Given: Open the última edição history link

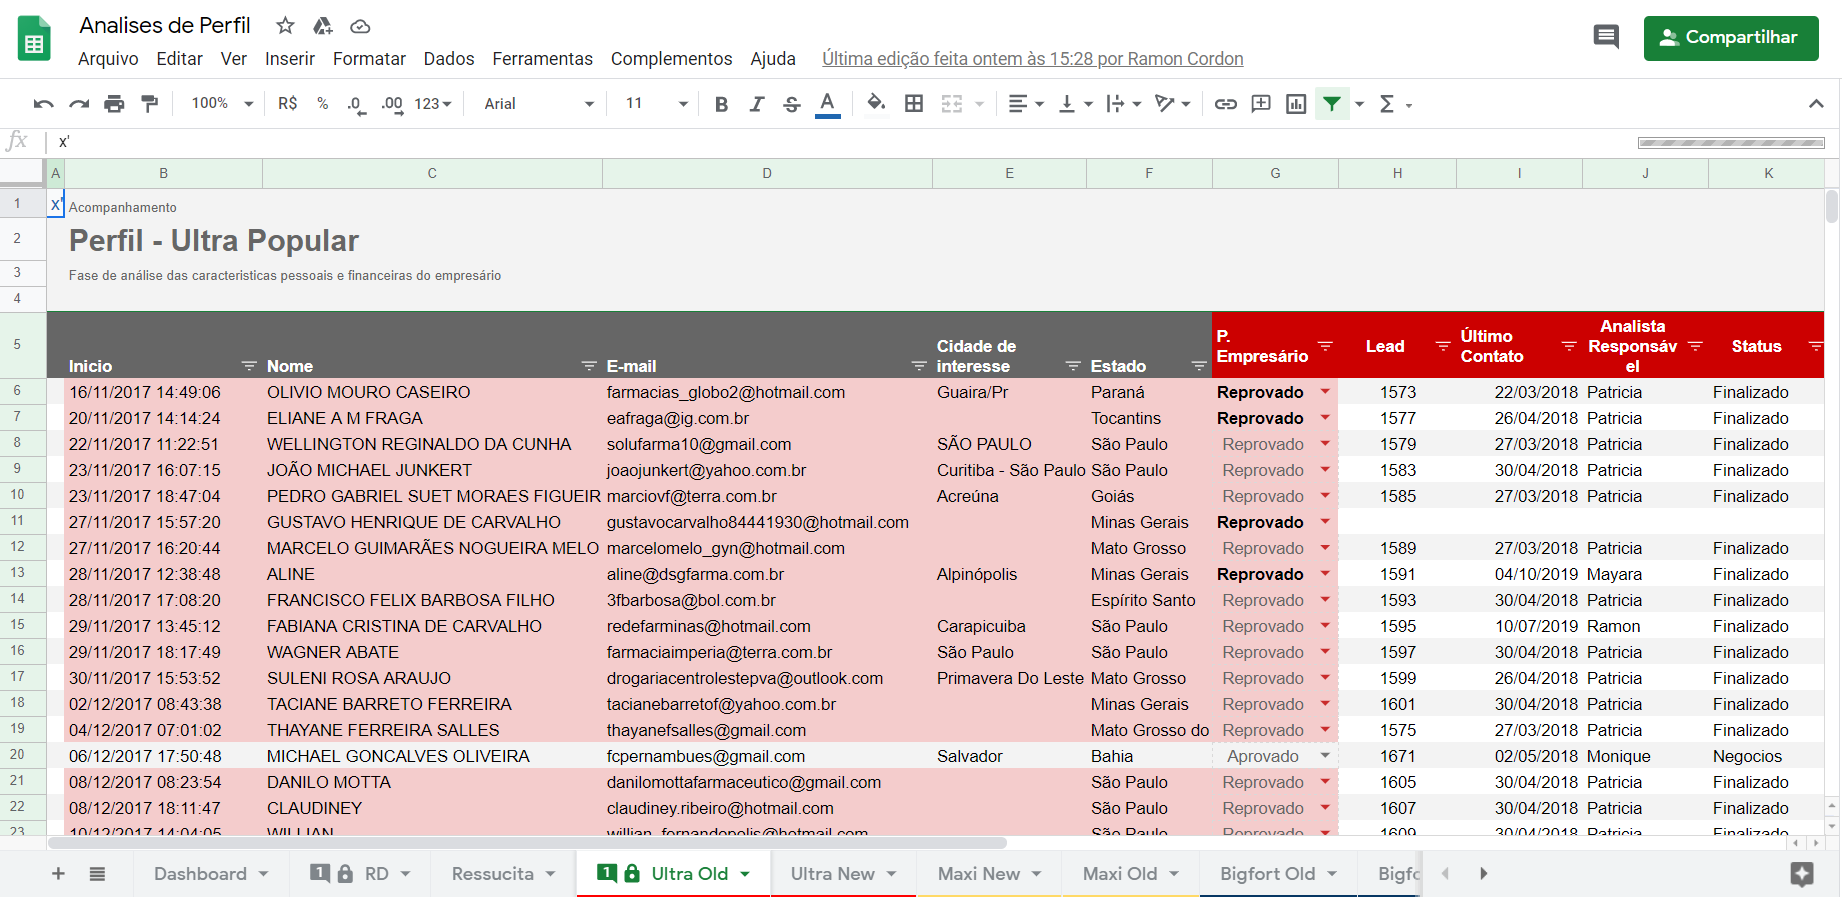Looking at the screenshot, I should point(1032,59).
